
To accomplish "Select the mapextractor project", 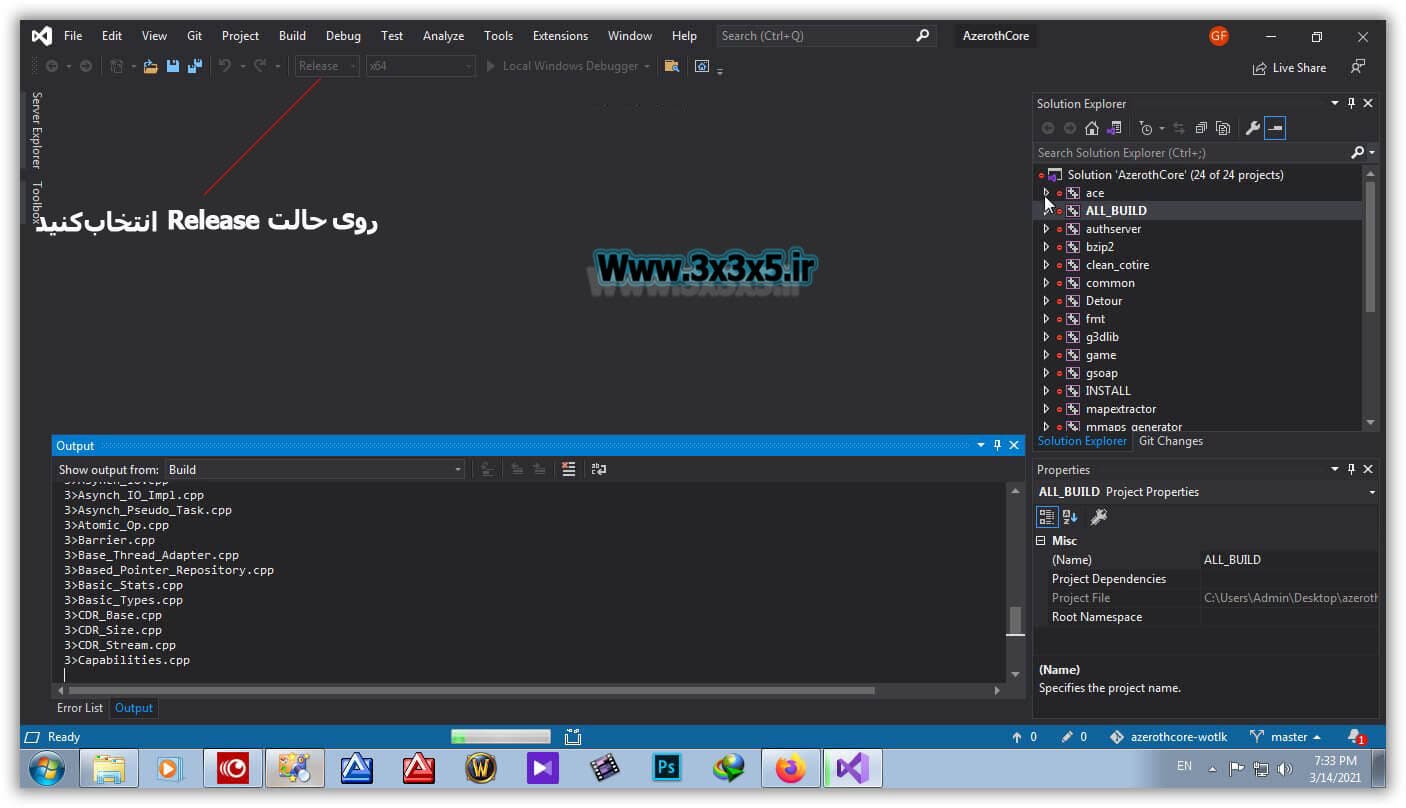I will coord(1120,409).
